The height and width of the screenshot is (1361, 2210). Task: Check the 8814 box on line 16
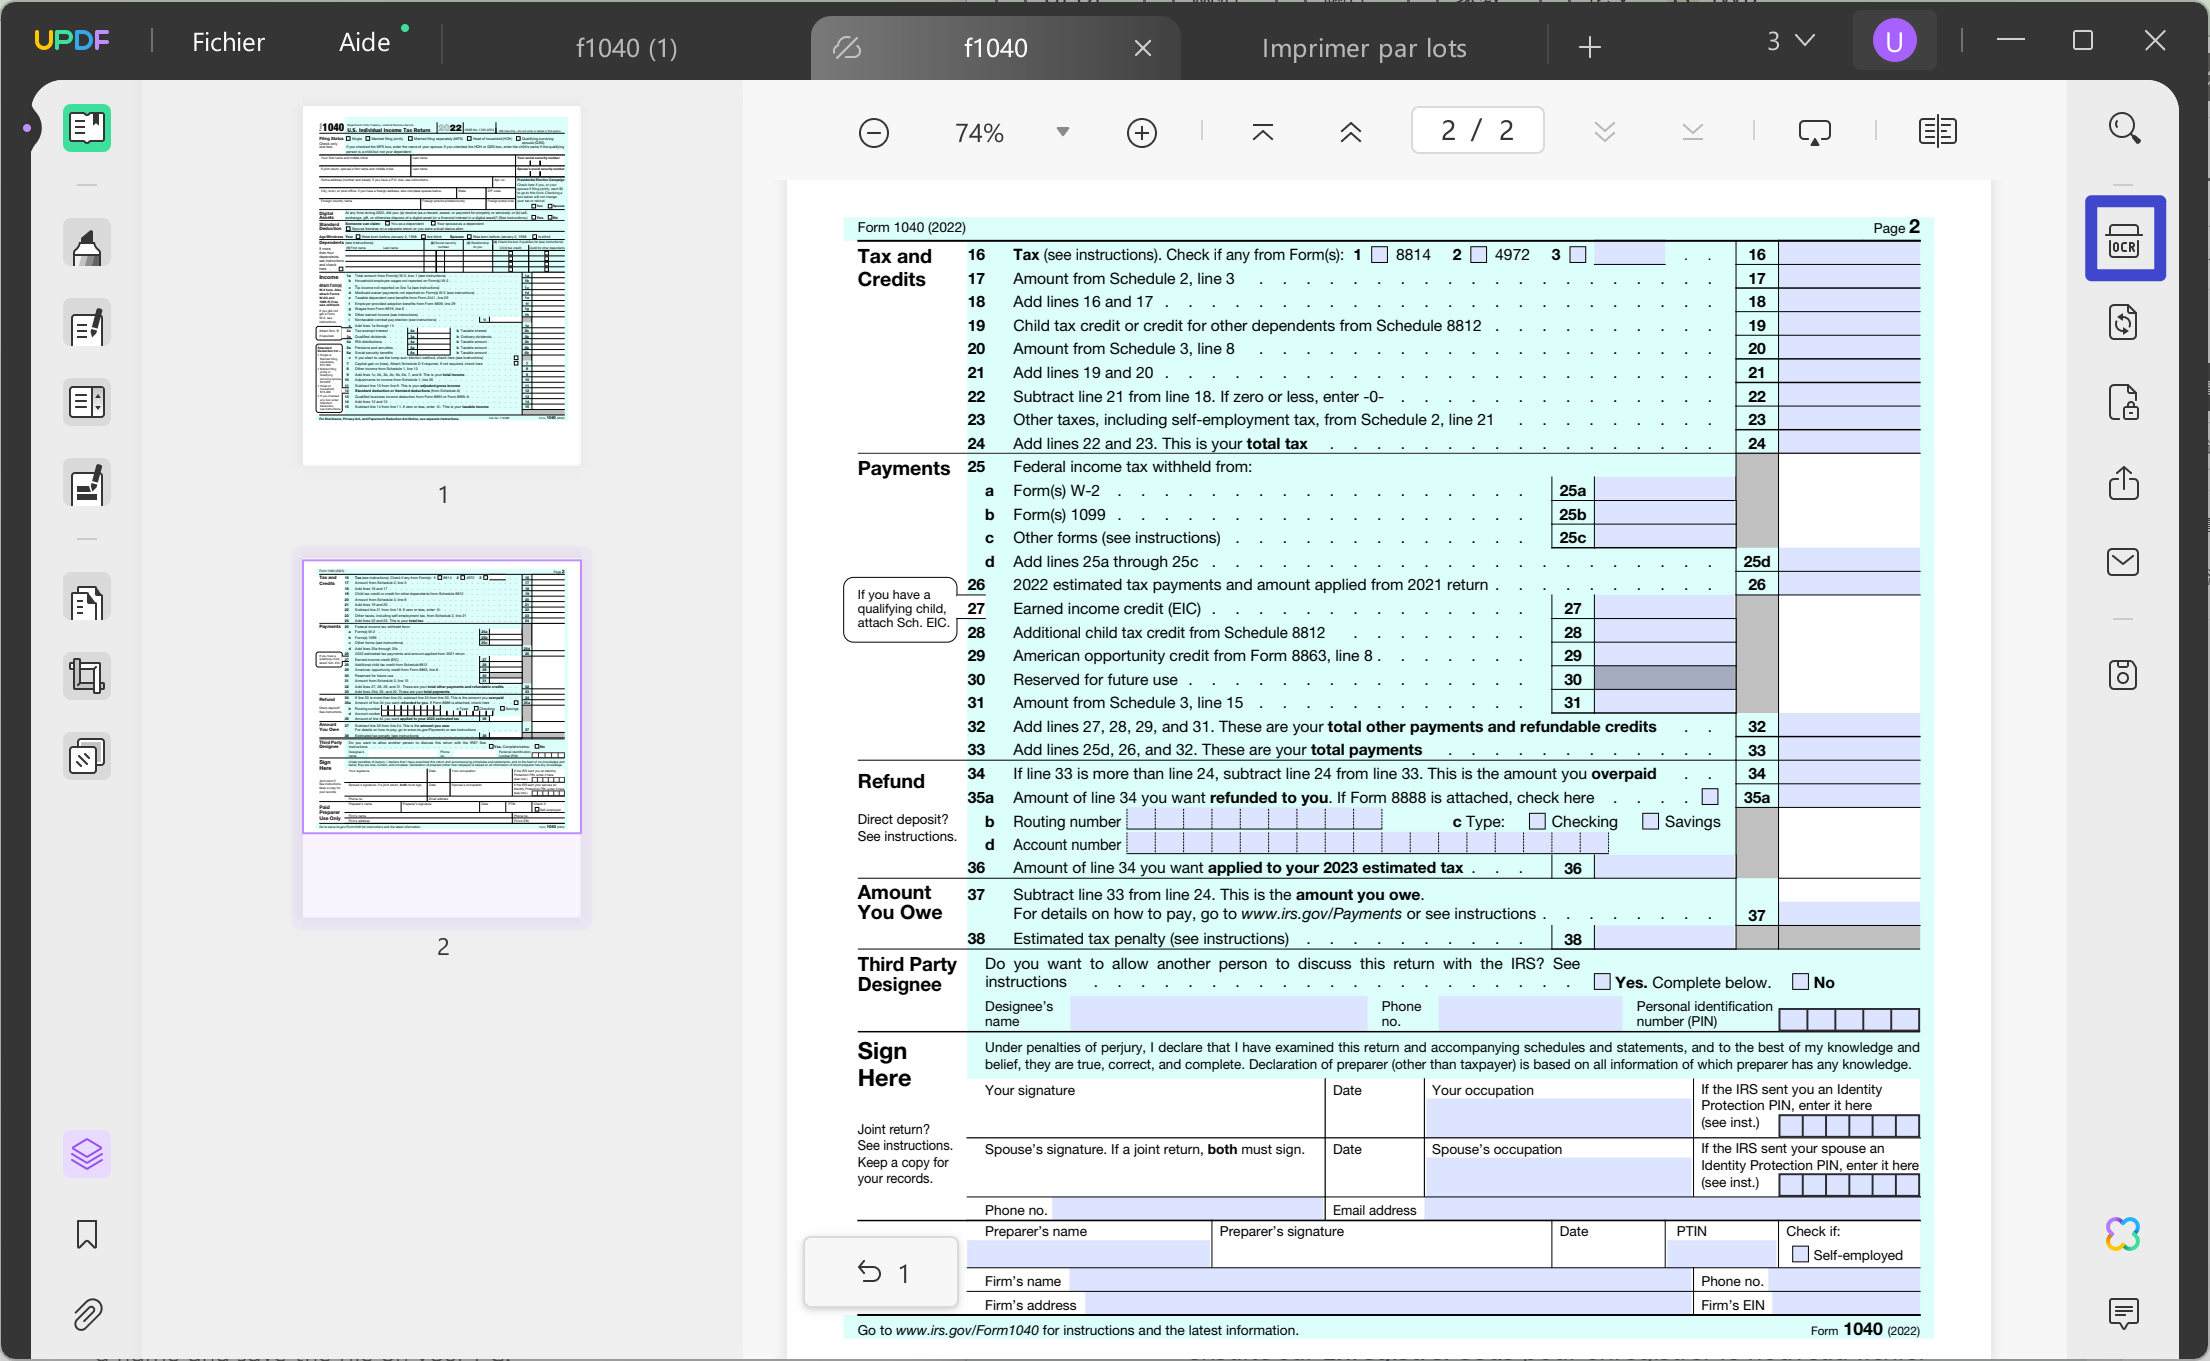tap(1382, 254)
